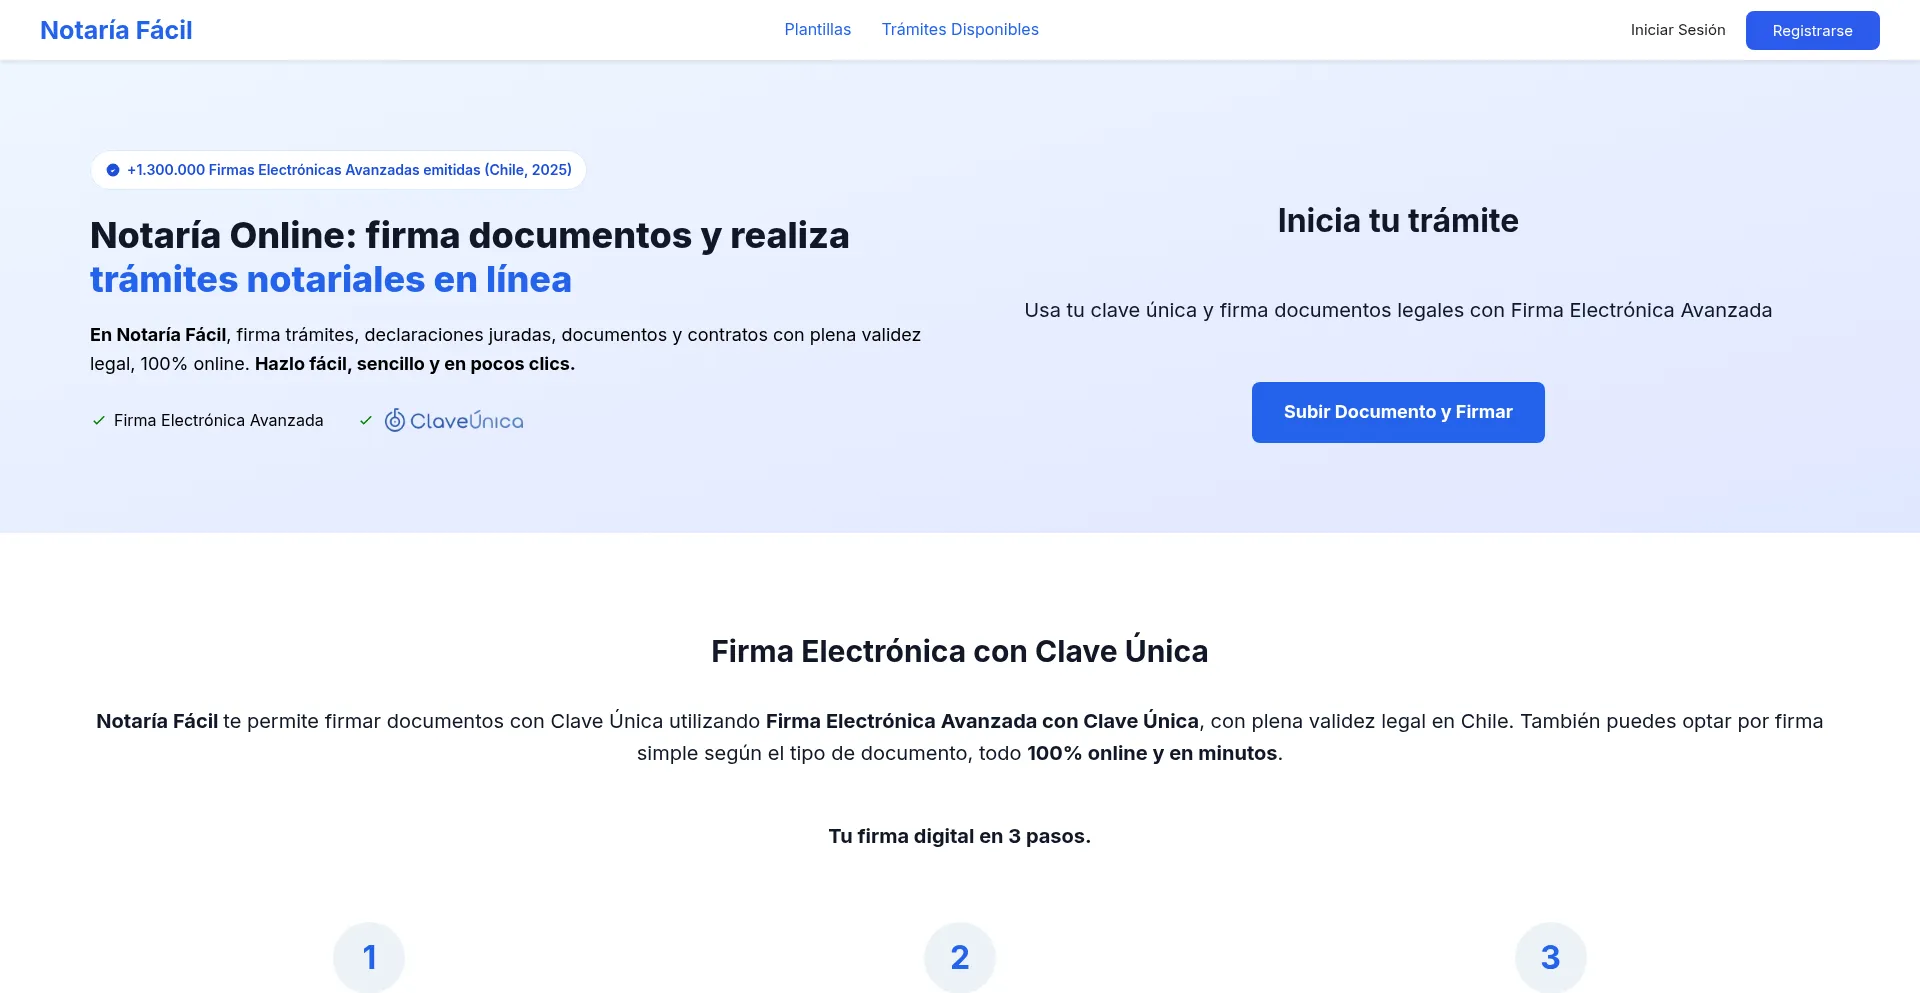Click the blue verified badge icon
Image resolution: width=1920 pixels, height=993 pixels.
tap(113, 170)
